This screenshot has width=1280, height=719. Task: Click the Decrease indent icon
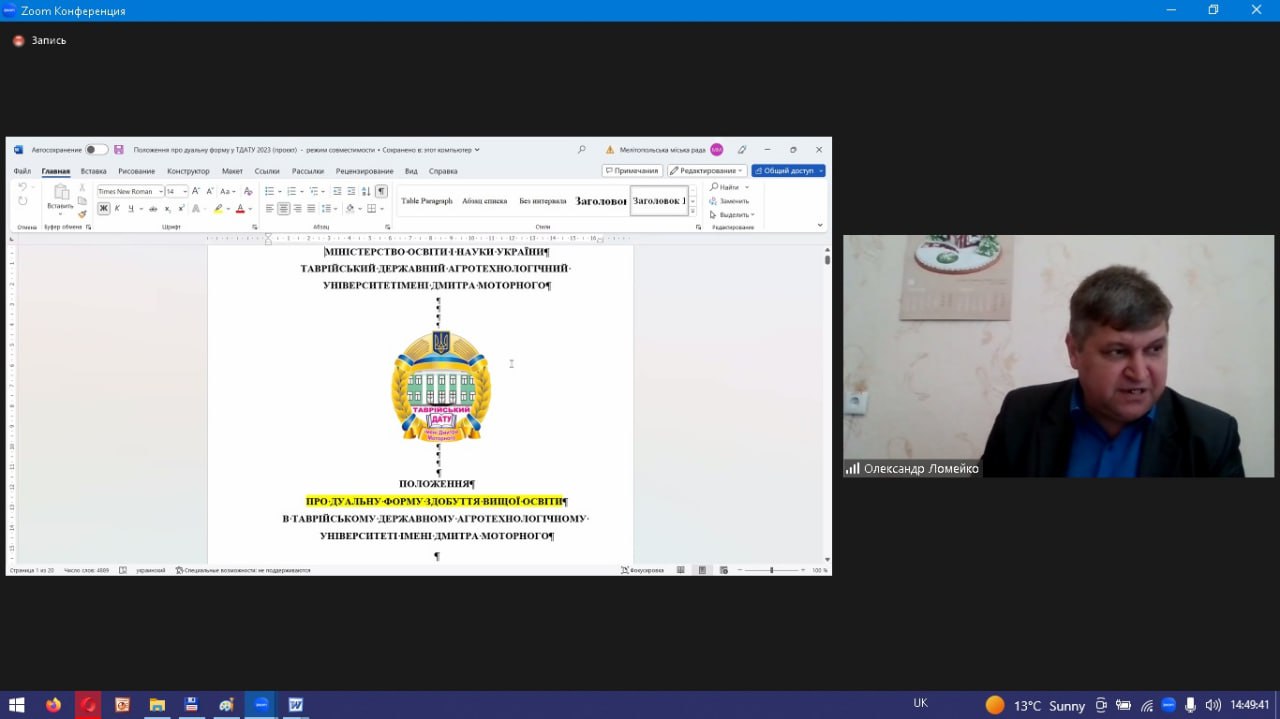click(x=337, y=191)
